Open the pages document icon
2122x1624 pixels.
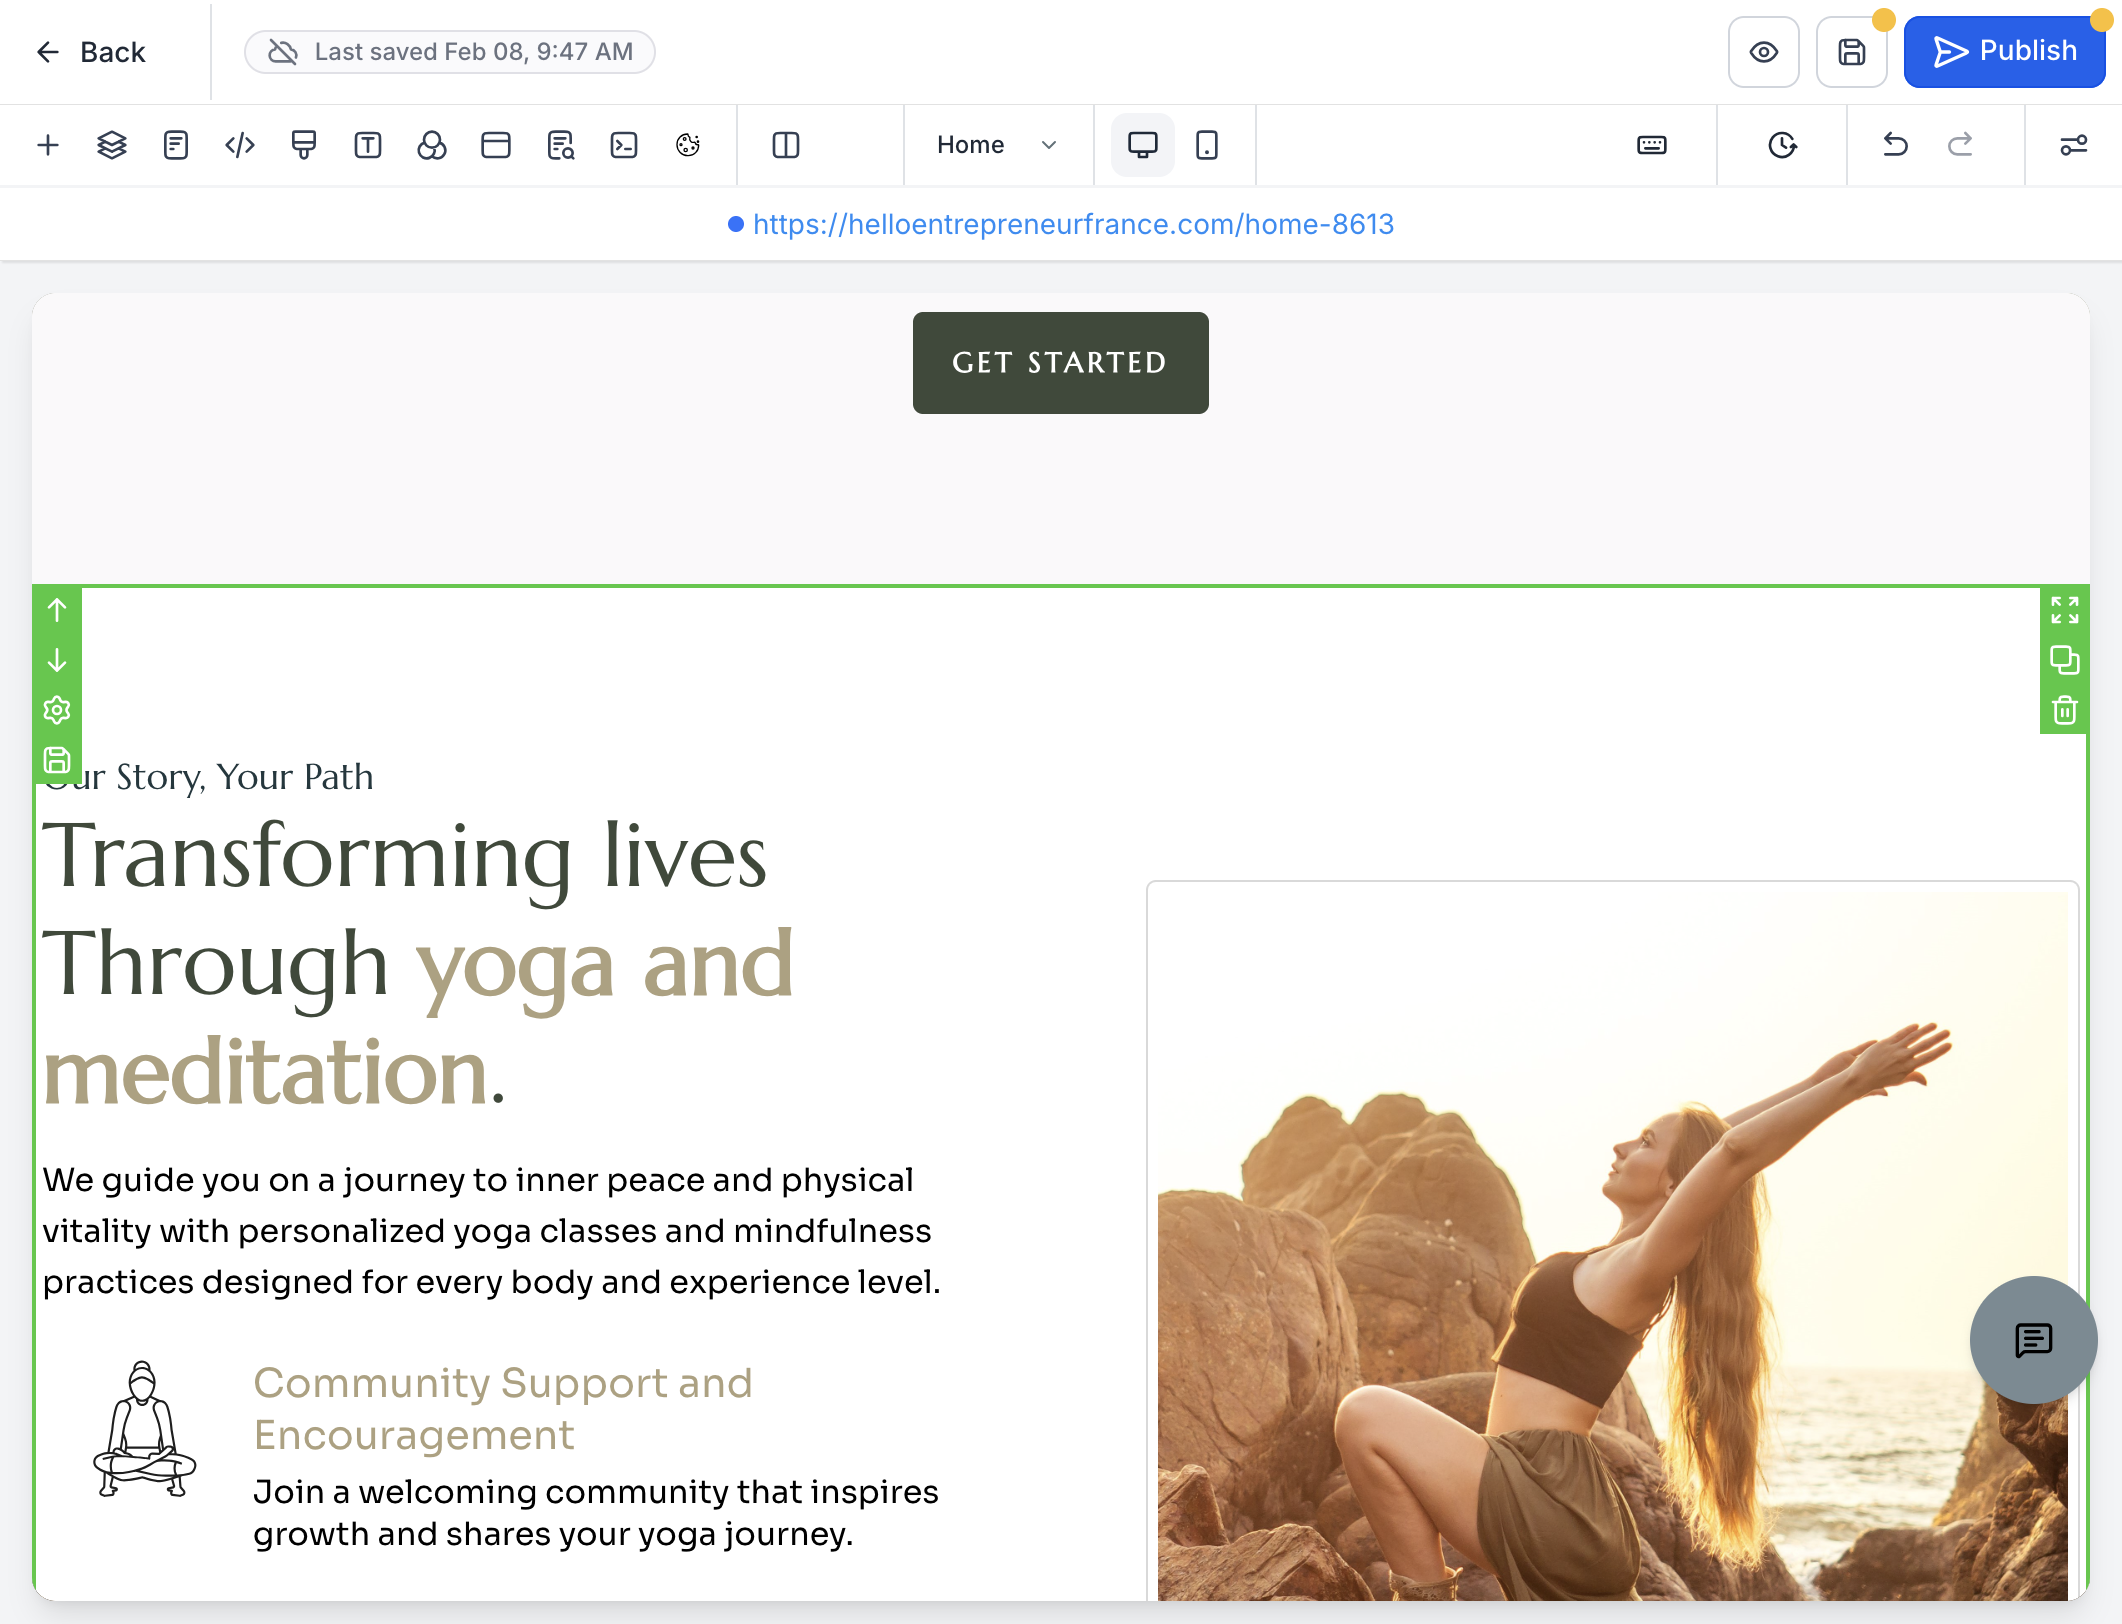(x=176, y=146)
